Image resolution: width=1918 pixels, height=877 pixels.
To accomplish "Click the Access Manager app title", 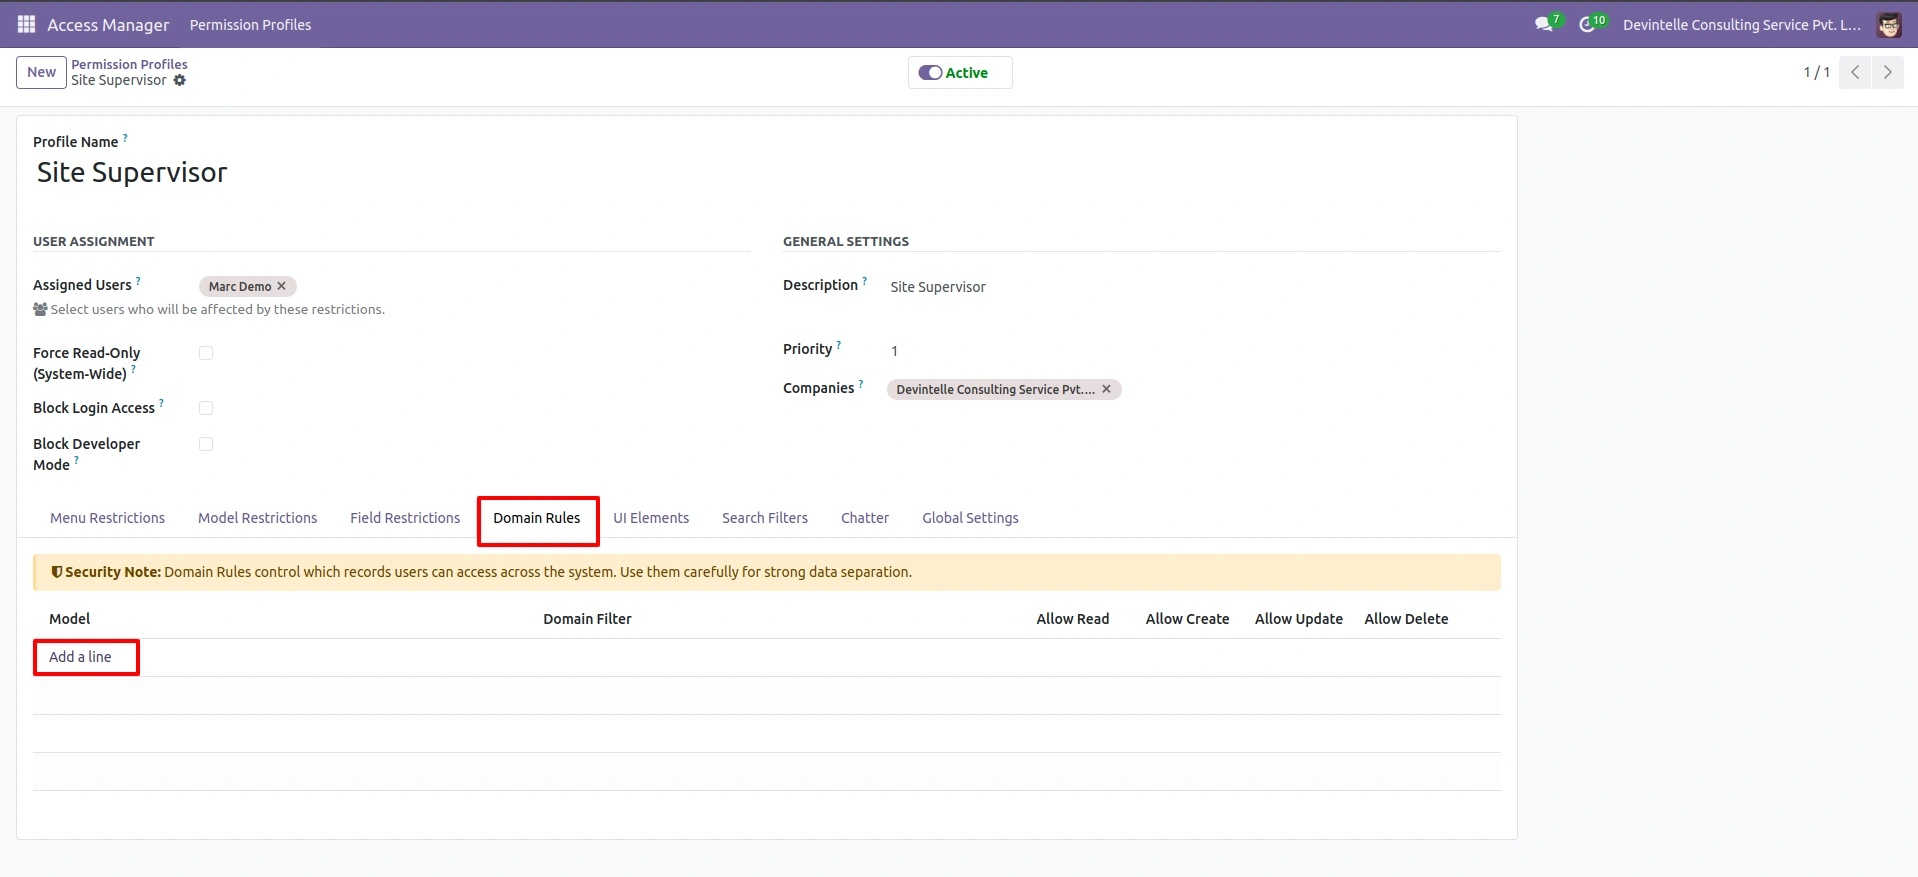I will pyautogui.click(x=108, y=25).
